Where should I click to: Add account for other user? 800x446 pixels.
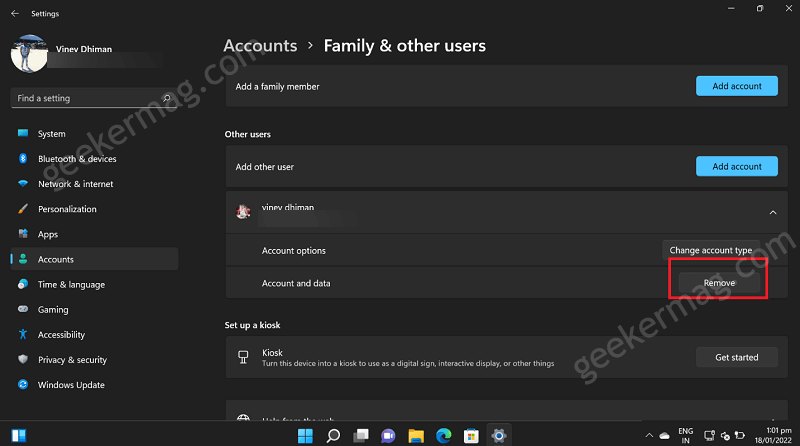coord(737,166)
